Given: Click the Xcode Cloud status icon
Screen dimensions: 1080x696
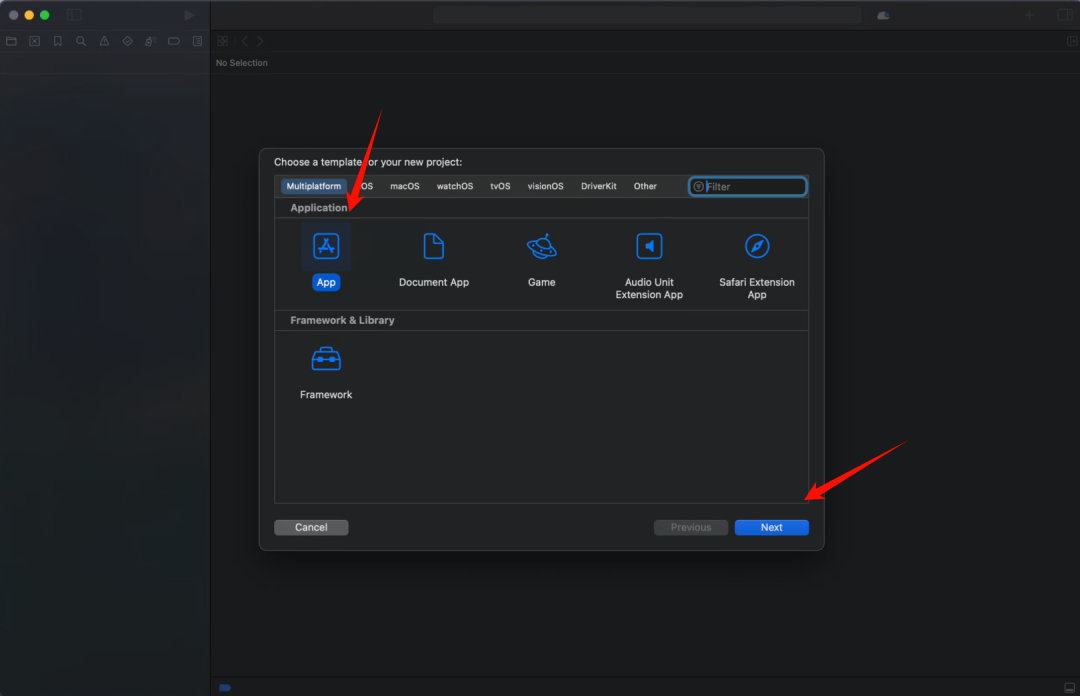Looking at the screenshot, I should pos(883,15).
